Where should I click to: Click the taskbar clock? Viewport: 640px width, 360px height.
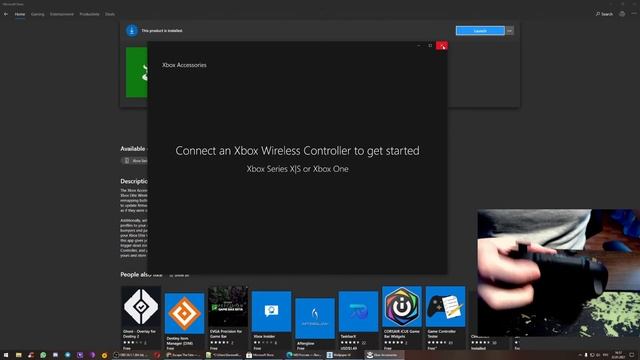click(x=619, y=355)
